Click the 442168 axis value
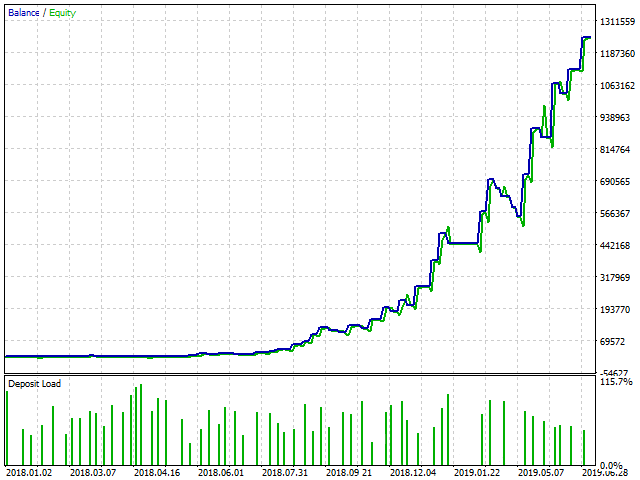640x480 pixels. (615, 246)
